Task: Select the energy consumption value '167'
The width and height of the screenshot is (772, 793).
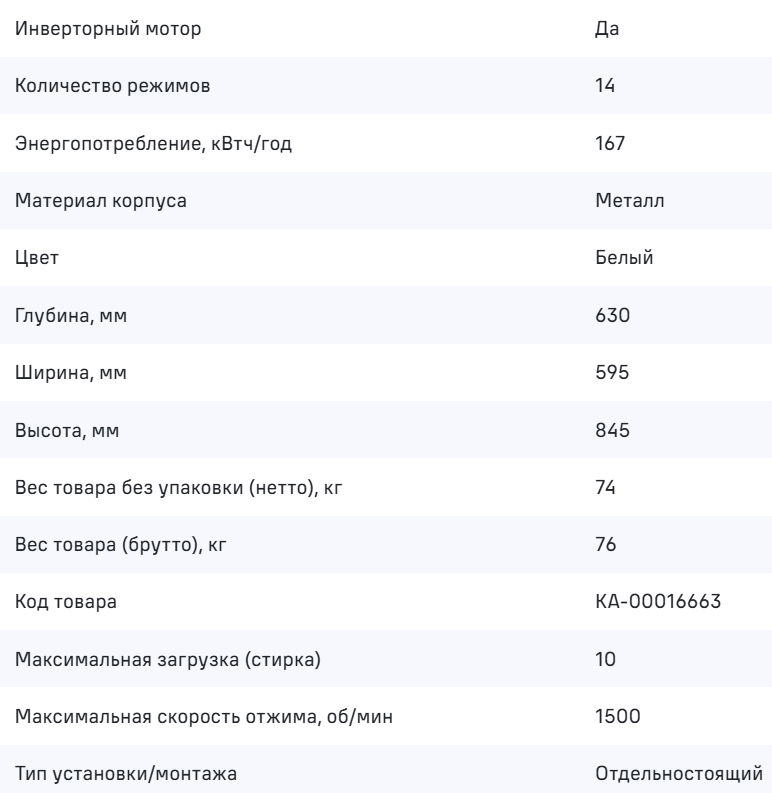Action: 609,143
